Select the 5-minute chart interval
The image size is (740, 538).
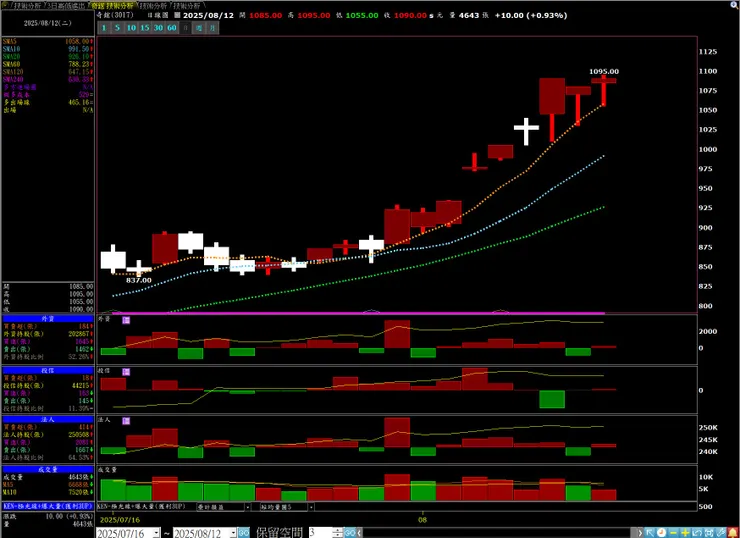click(x=117, y=28)
